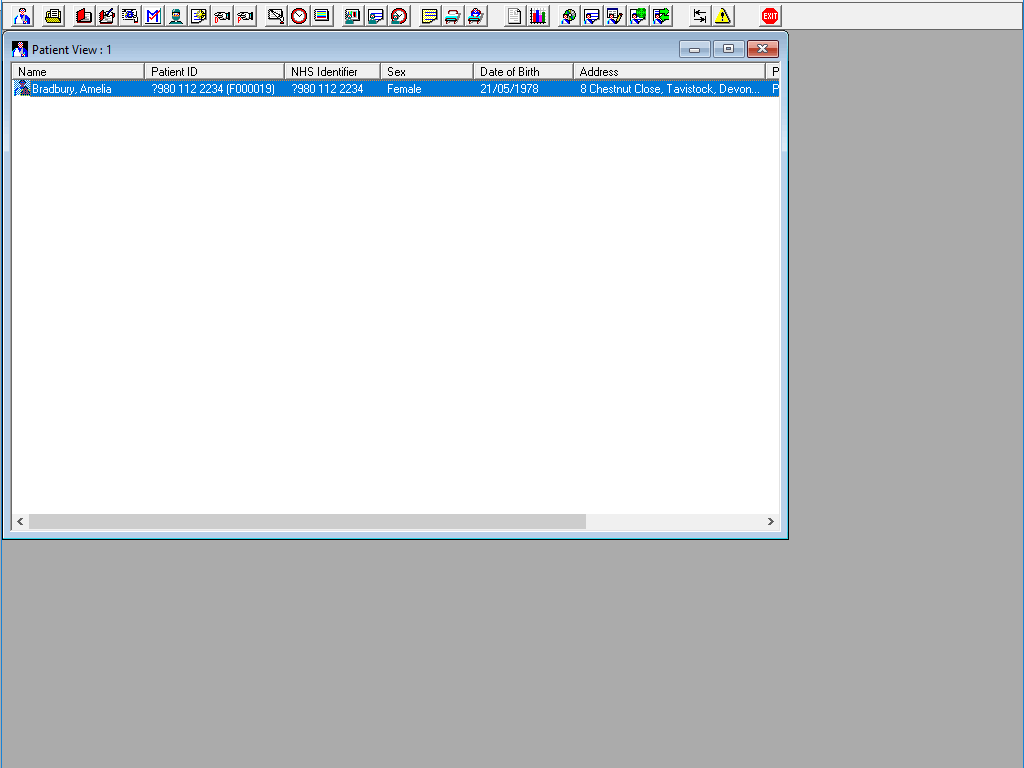Click the person with CD disc icon
Screen dimensions: 1024x768
coord(568,16)
